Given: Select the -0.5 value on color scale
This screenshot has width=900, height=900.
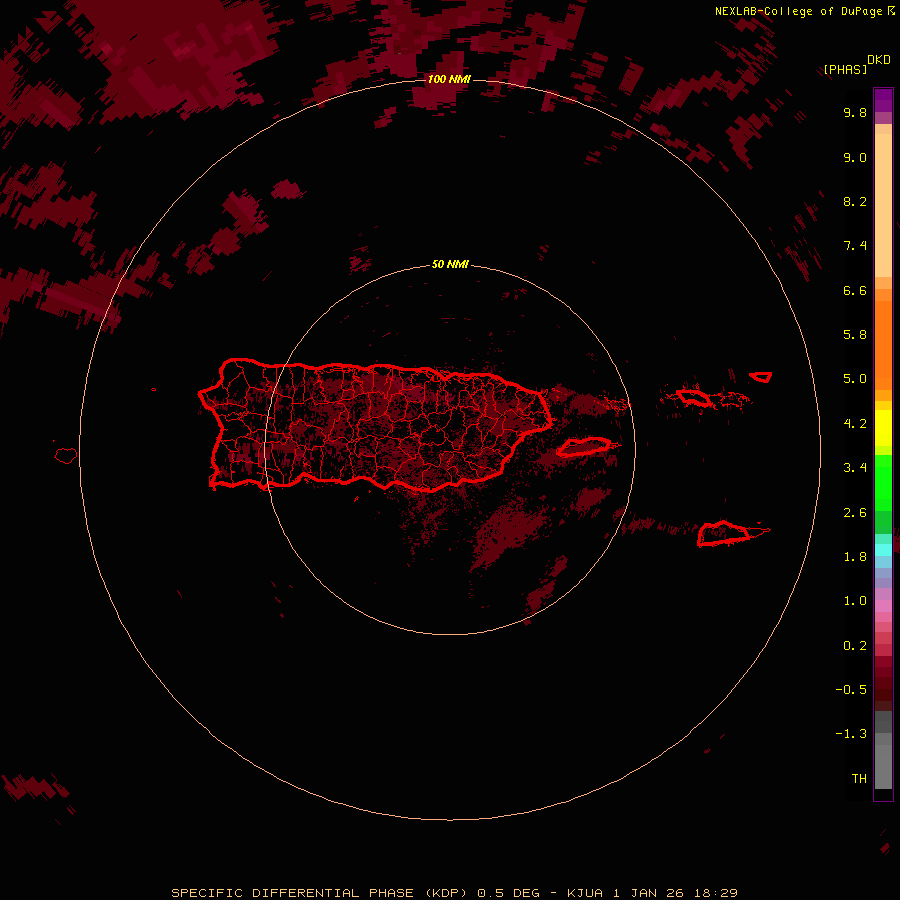Looking at the screenshot, I should (851, 690).
